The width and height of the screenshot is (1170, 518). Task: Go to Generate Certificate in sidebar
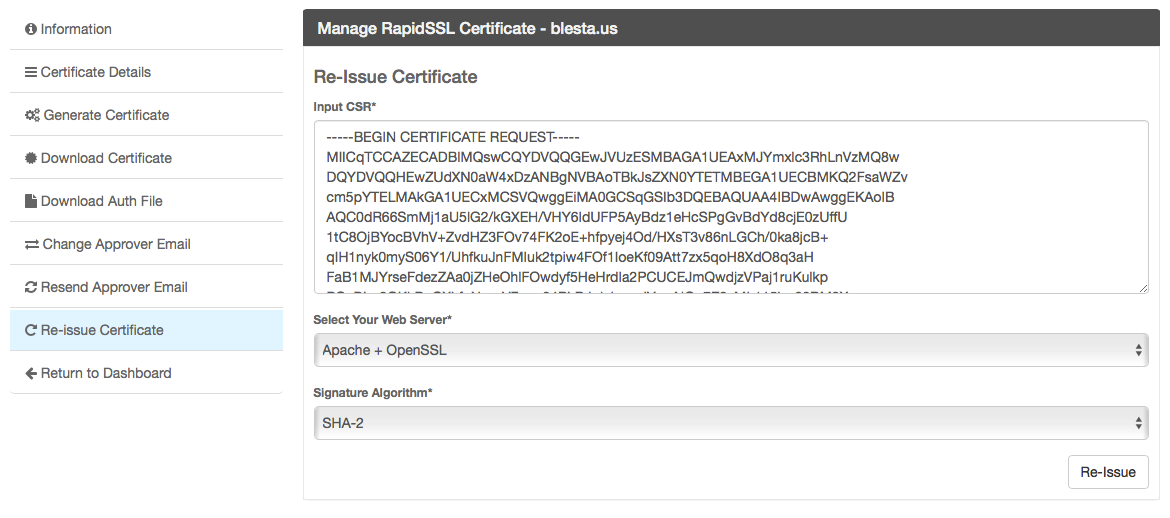(106, 116)
